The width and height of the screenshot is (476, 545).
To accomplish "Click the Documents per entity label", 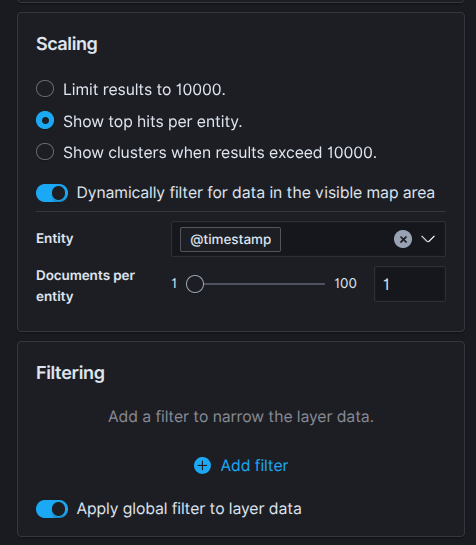I will click(x=85, y=286).
